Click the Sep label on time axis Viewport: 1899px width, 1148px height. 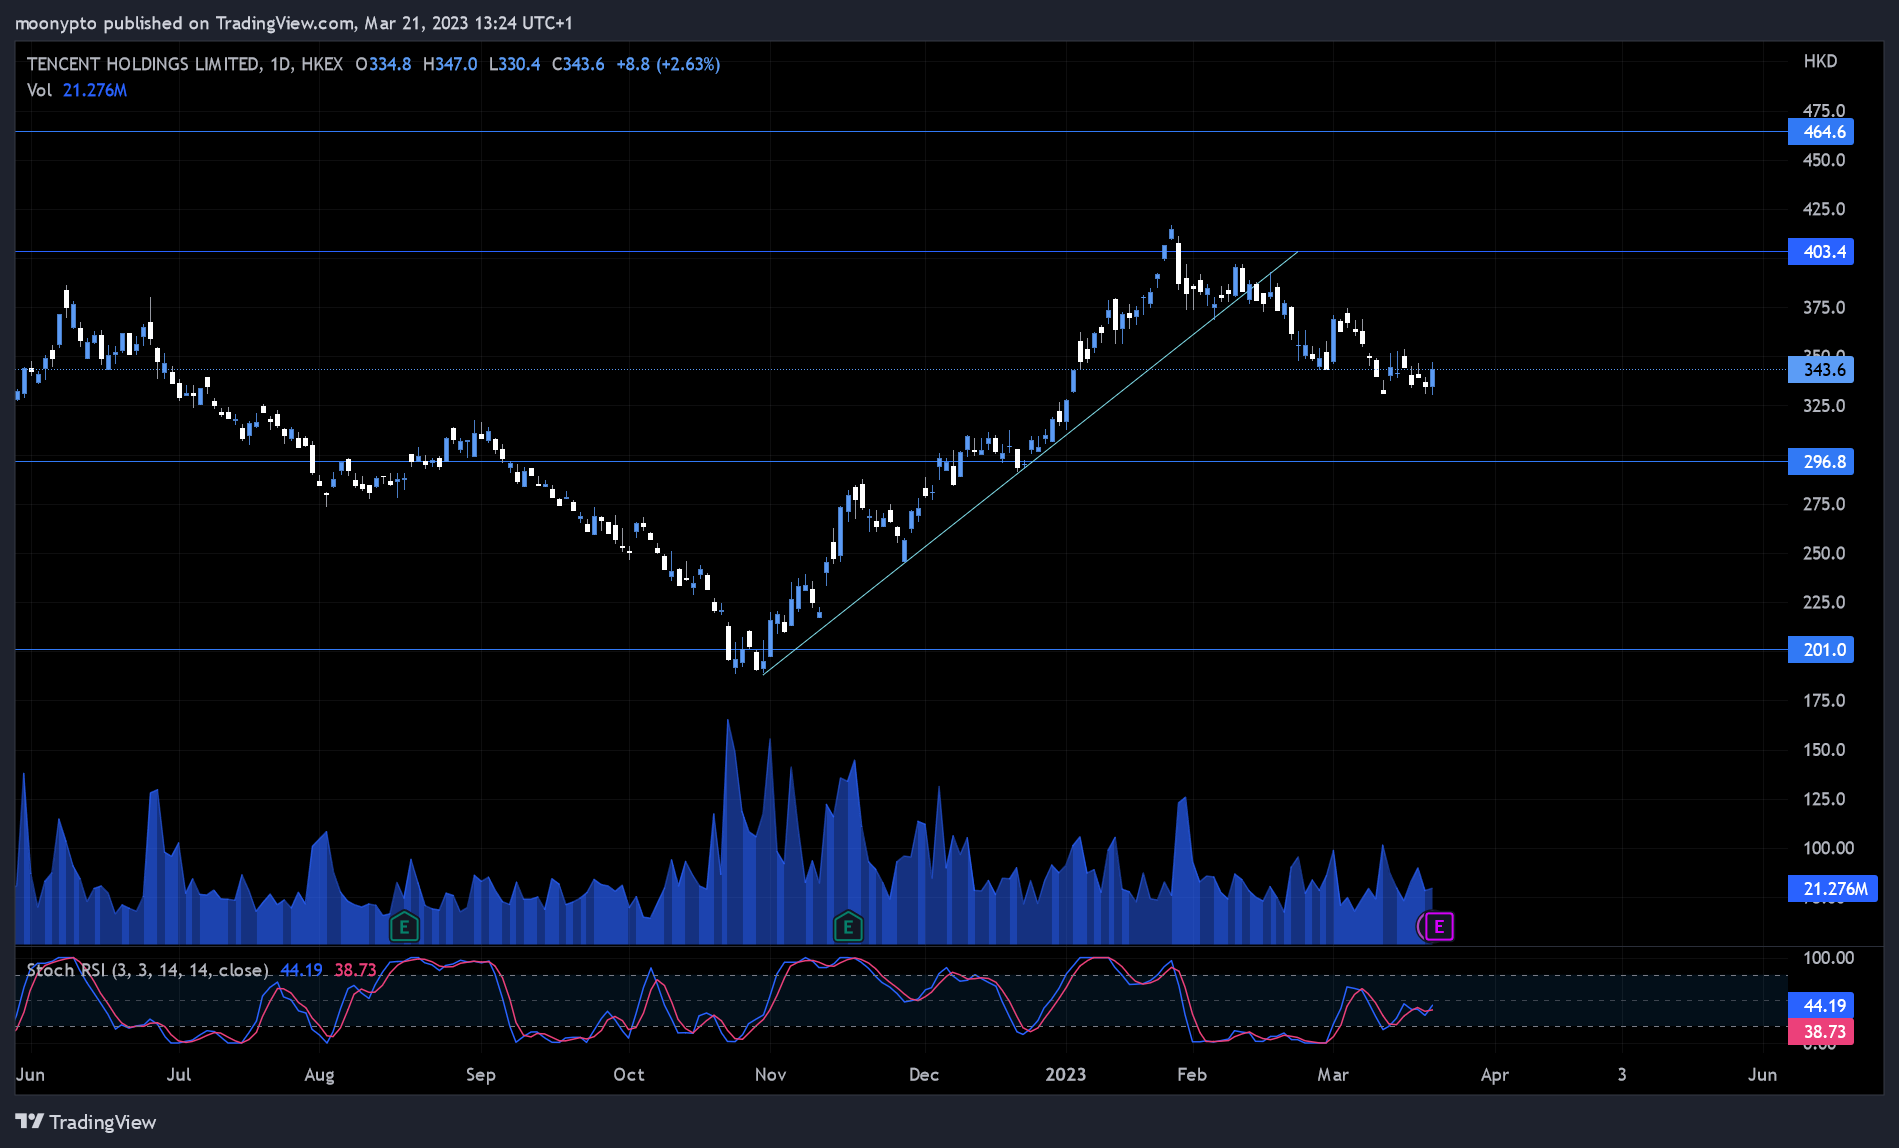(x=480, y=1075)
